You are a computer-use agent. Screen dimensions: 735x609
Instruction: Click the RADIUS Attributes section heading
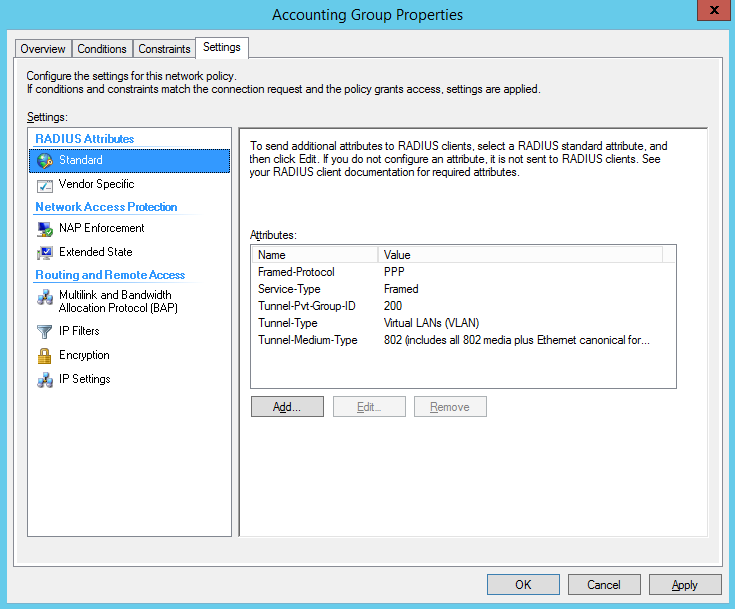click(x=84, y=139)
